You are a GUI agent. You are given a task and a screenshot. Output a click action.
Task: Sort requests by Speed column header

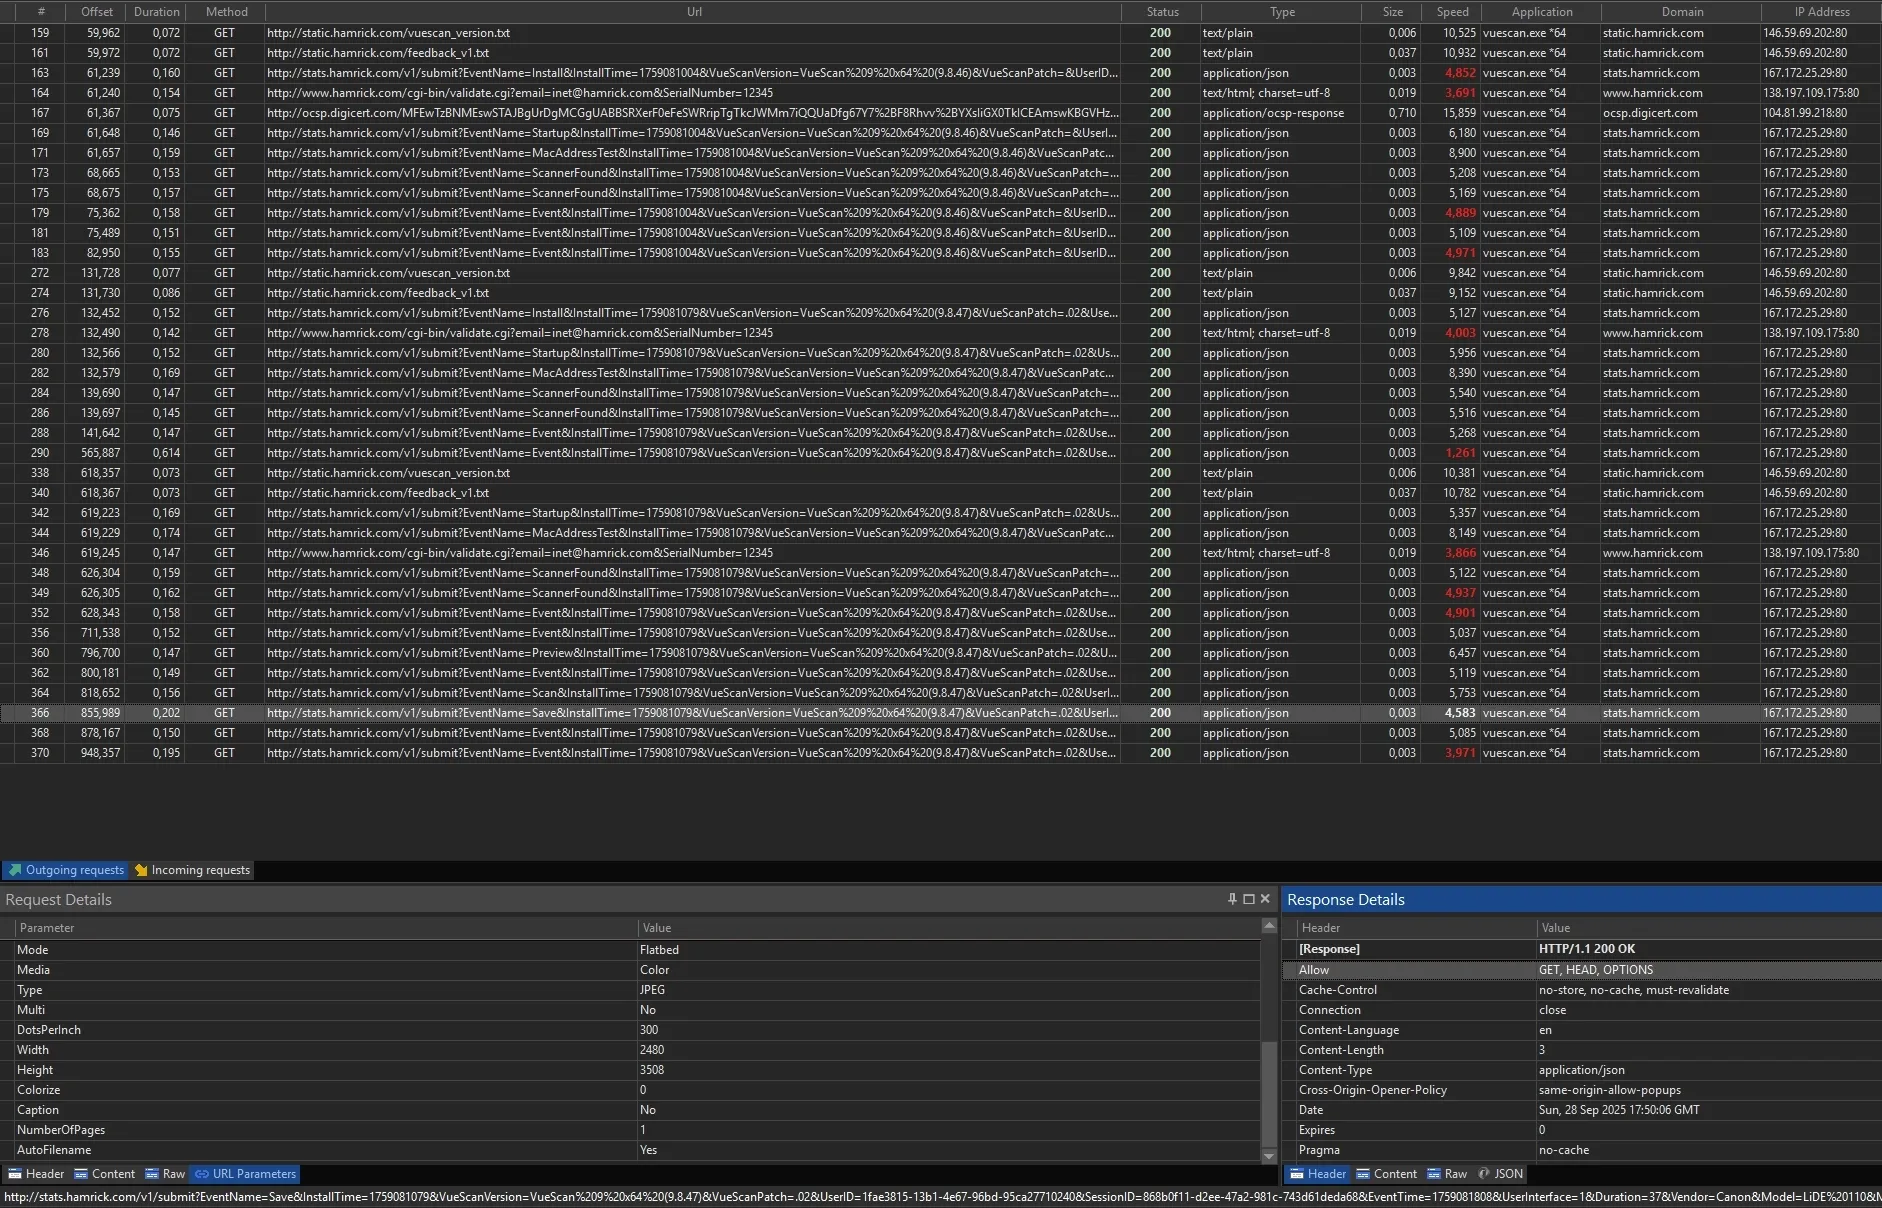tap(1452, 12)
